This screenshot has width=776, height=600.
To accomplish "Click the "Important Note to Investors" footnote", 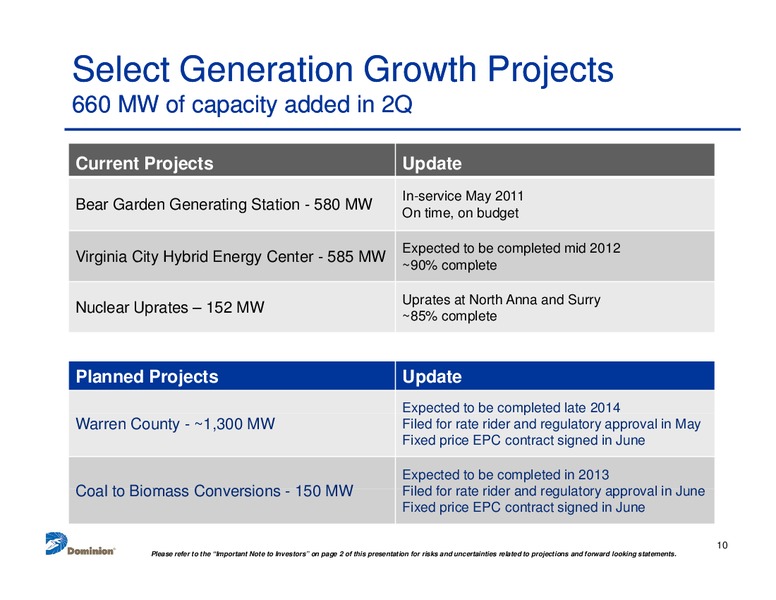I will tap(414, 554).
